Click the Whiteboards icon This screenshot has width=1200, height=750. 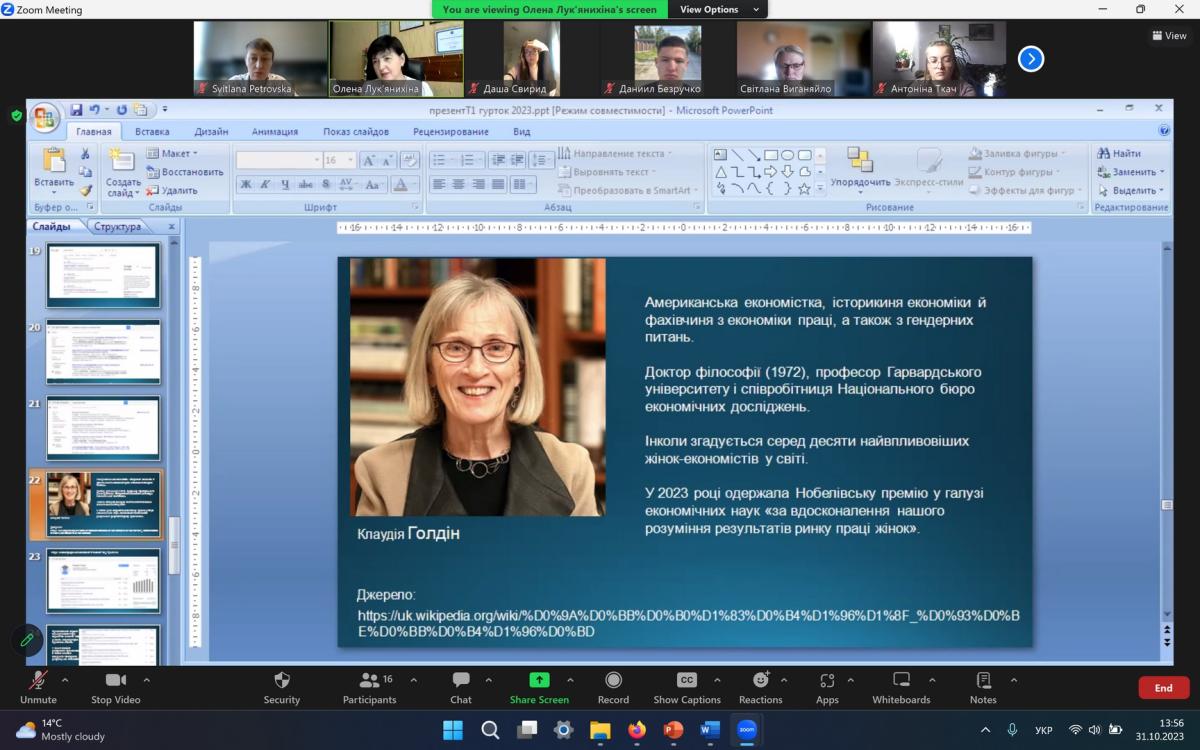click(901, 681)
